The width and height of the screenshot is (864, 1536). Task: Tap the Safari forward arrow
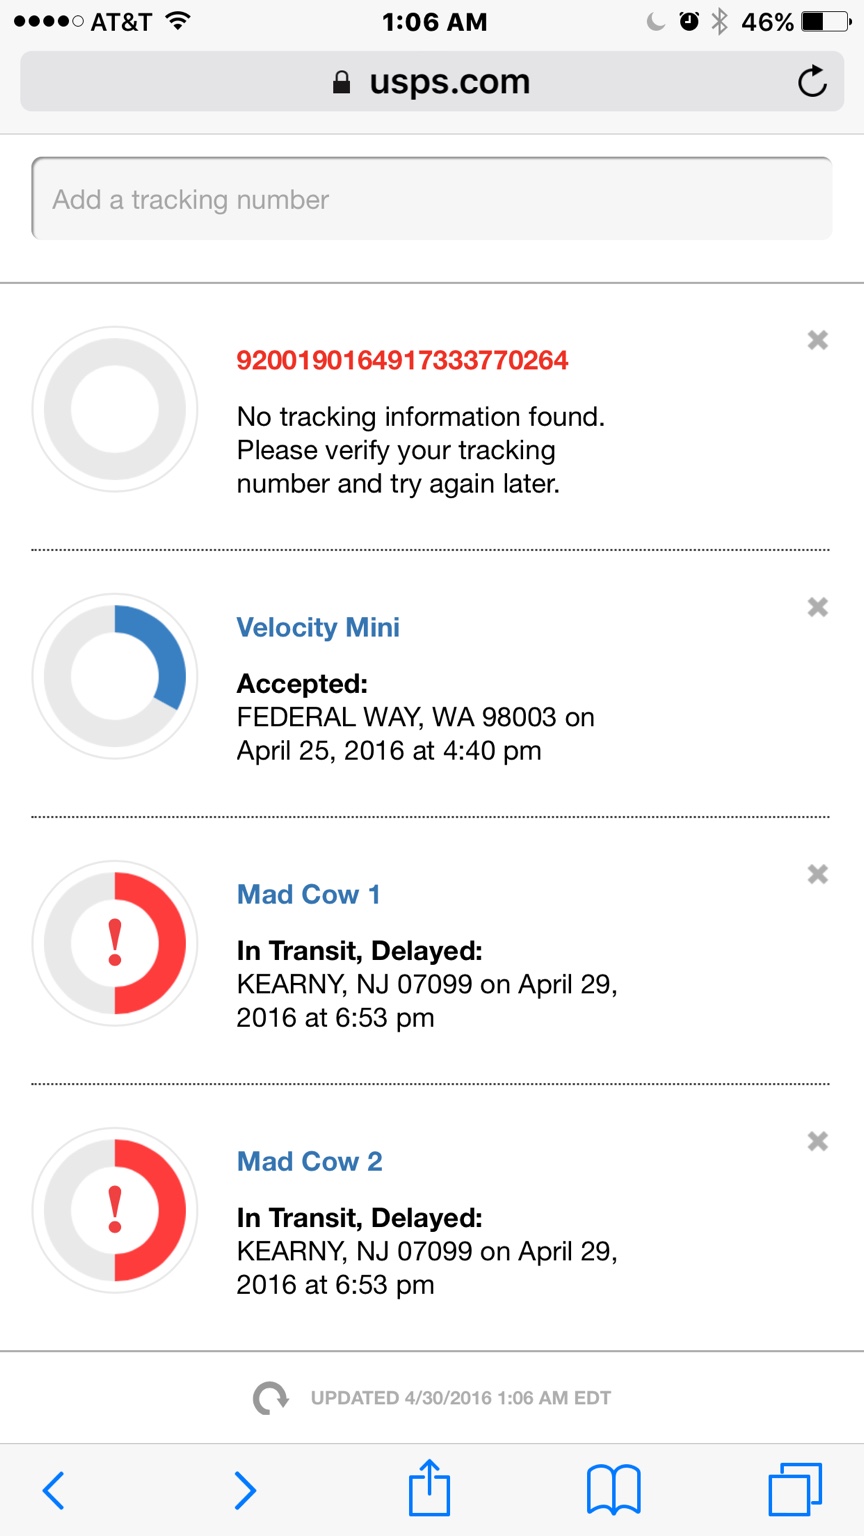pos(244,1490)
